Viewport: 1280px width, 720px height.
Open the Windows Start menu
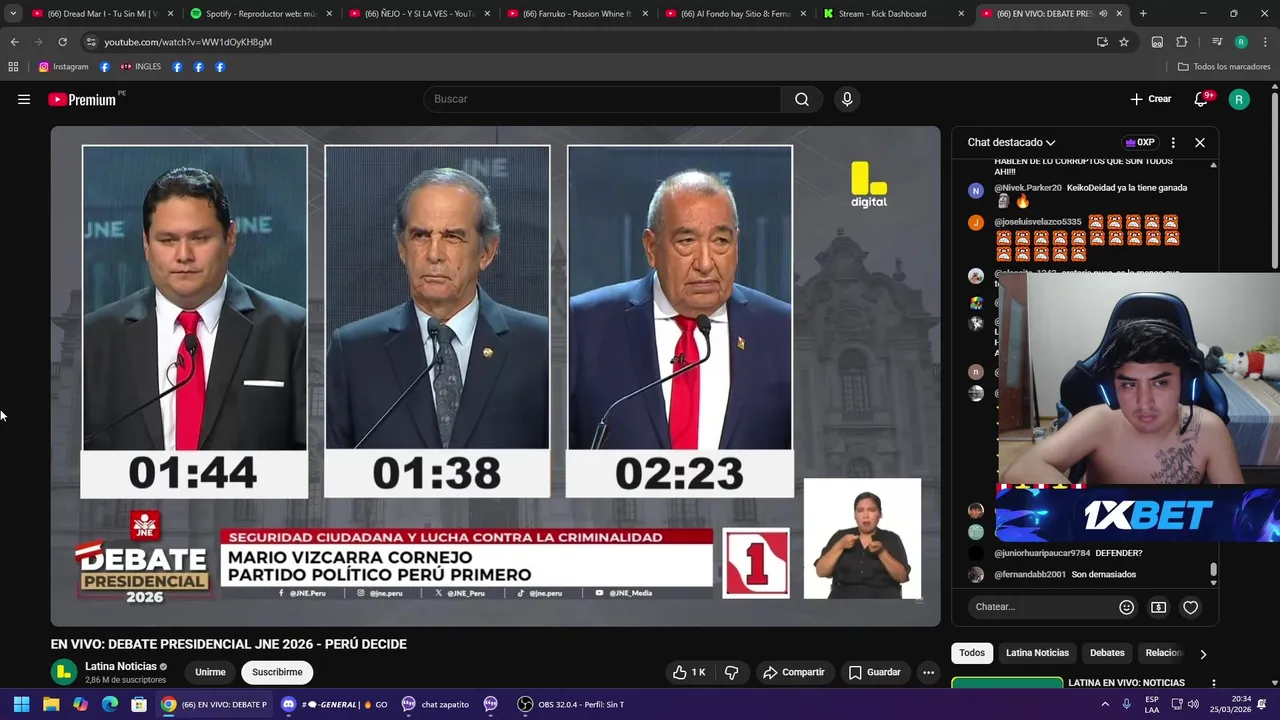(x=21, y=704)
